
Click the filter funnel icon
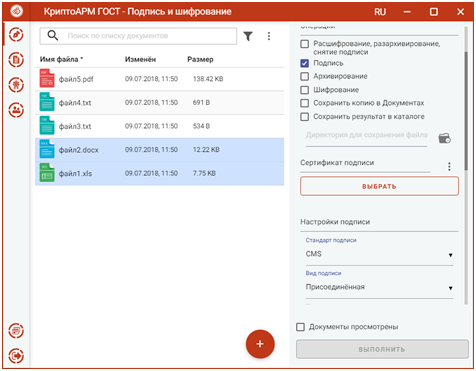coord(248,36)
